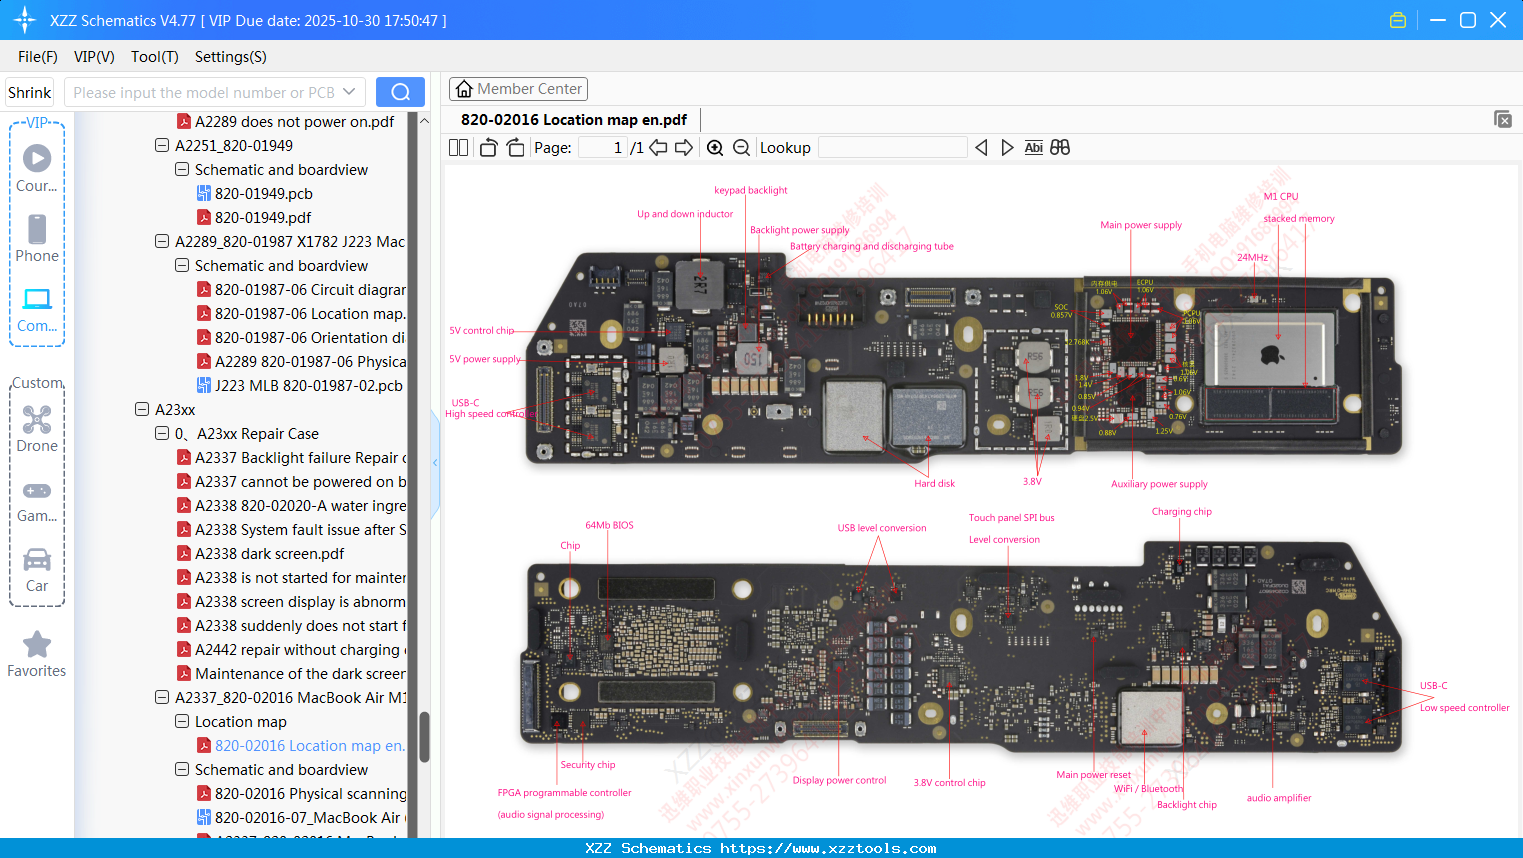Collapse the Location map folder
1523x858 pixels.
click(x=182, y=721)
